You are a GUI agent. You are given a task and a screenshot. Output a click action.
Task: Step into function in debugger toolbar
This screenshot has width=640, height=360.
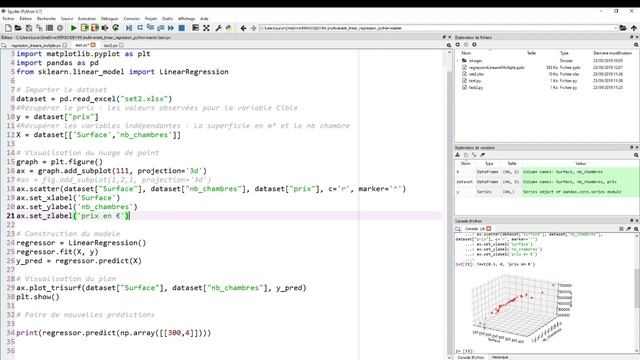150,28
